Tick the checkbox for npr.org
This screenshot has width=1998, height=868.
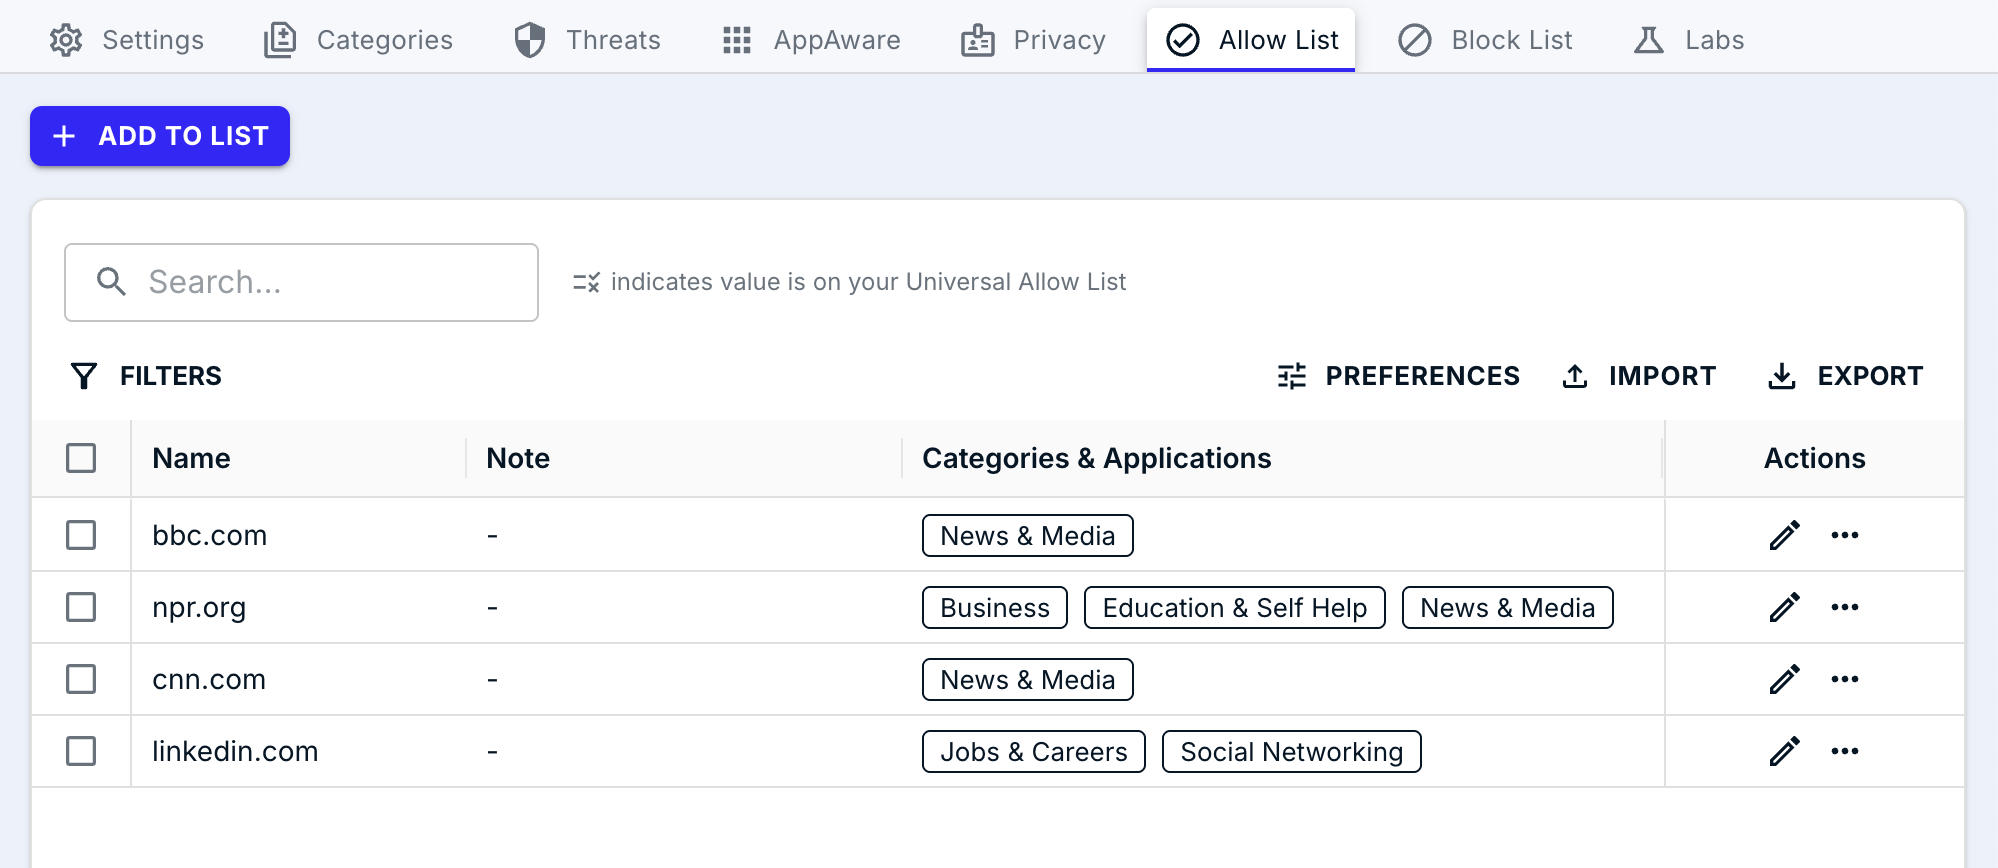[x=81, y=607]
